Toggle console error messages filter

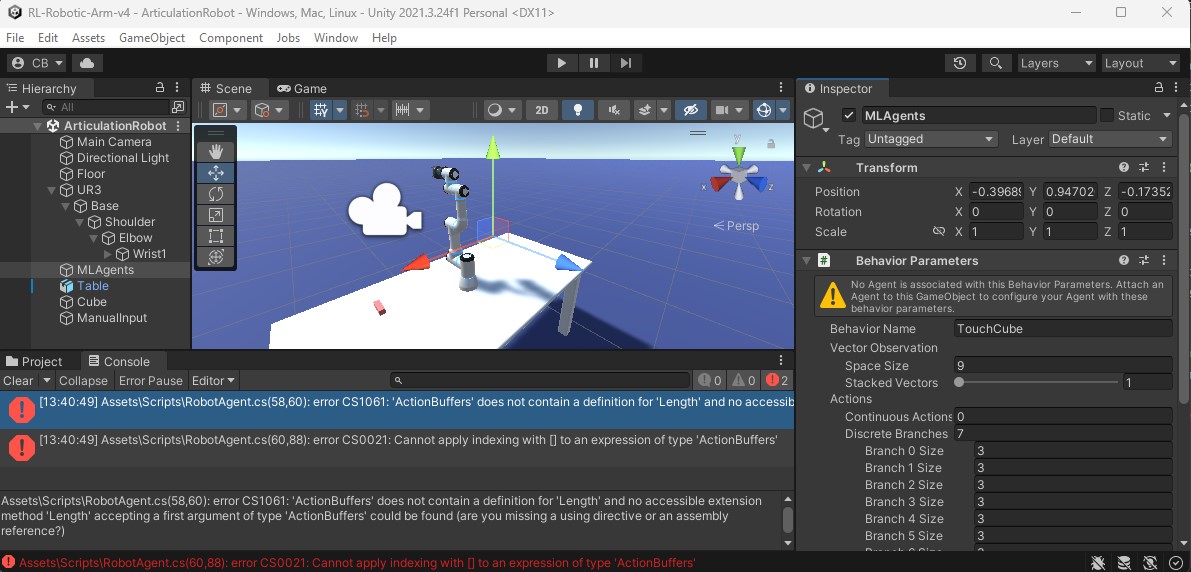776,381
